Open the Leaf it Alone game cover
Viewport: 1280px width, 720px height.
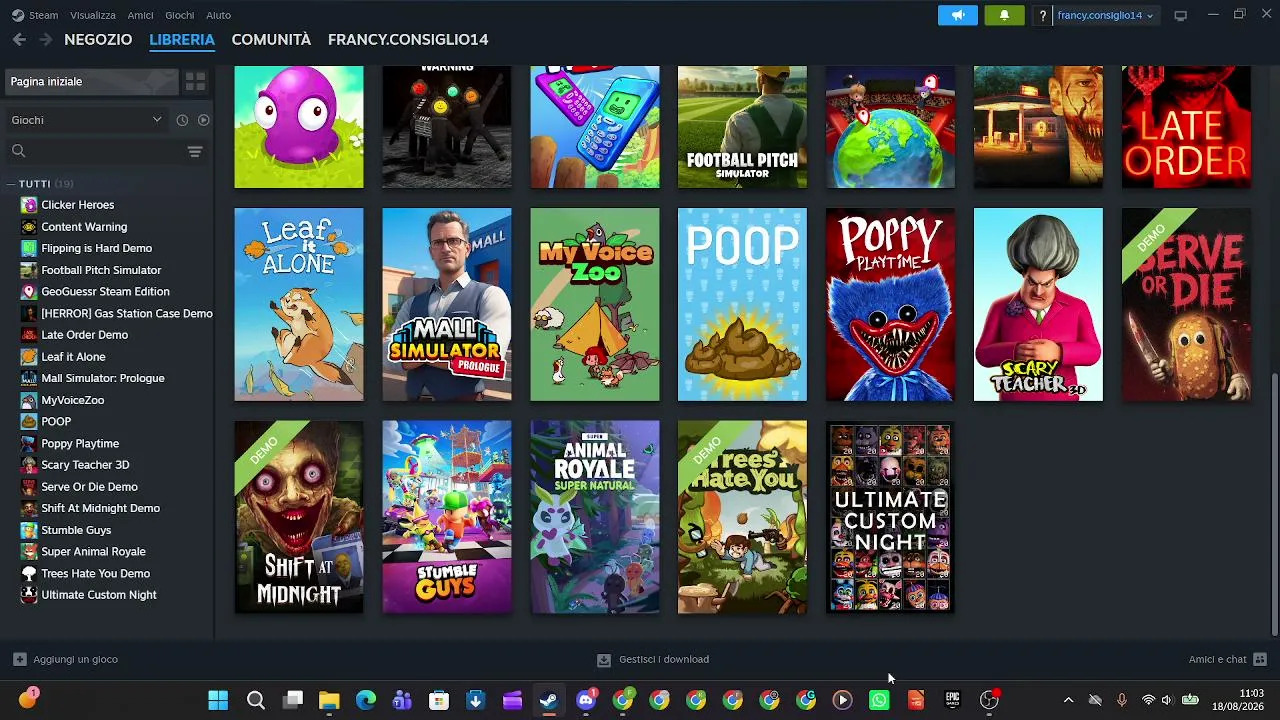click(299, 304)
